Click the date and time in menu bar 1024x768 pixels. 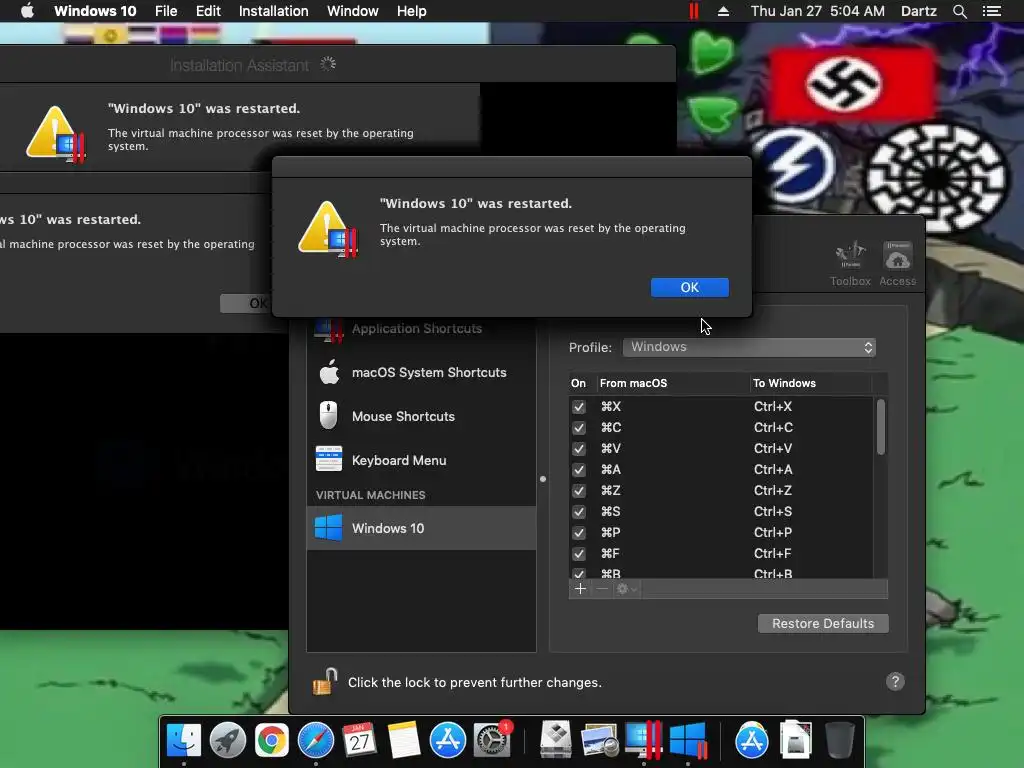818,11
